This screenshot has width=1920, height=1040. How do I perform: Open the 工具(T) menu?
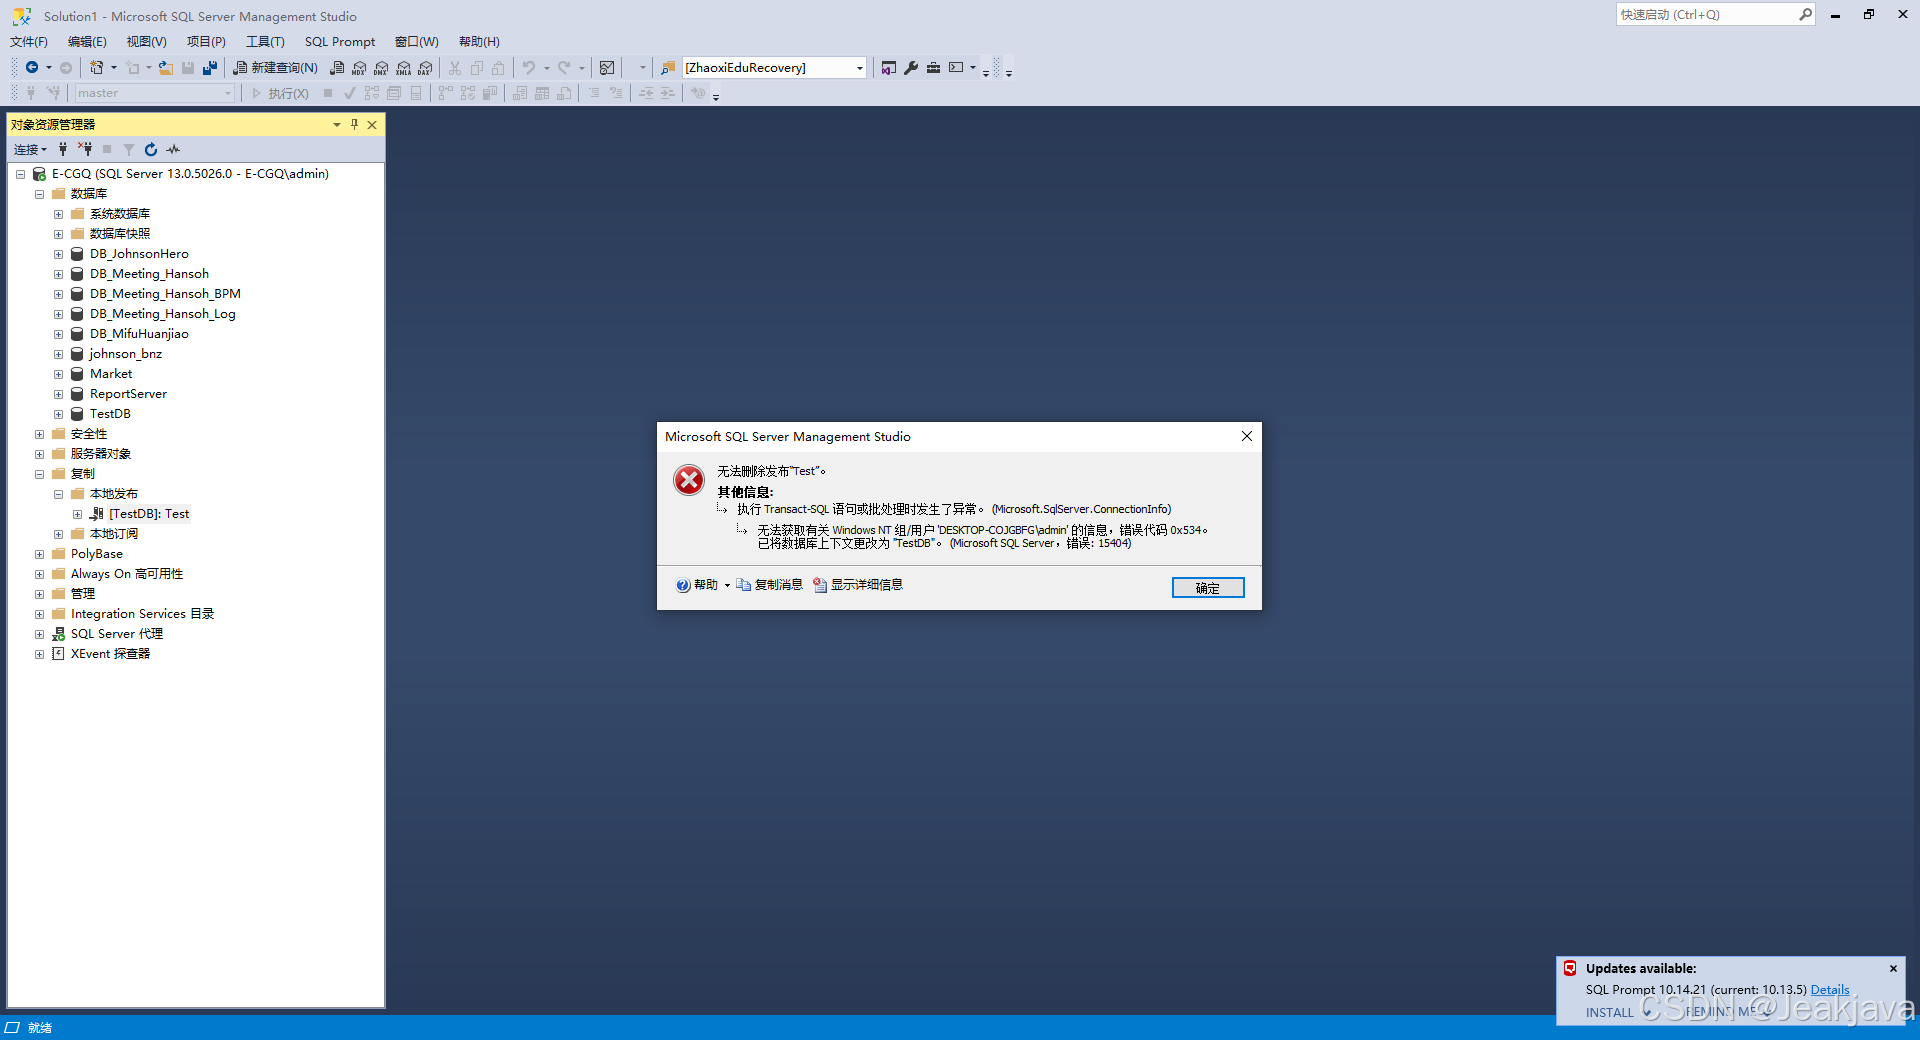(x=264, y=41)
